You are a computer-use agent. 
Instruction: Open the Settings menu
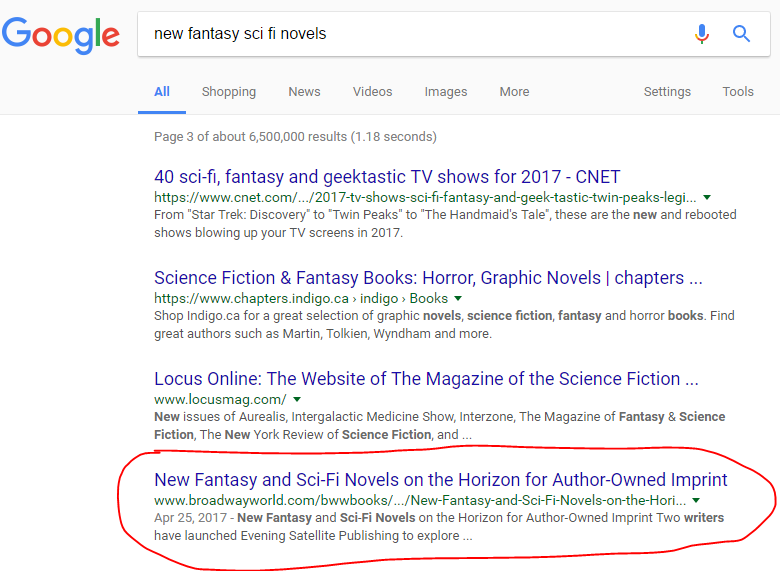point(667,92)
